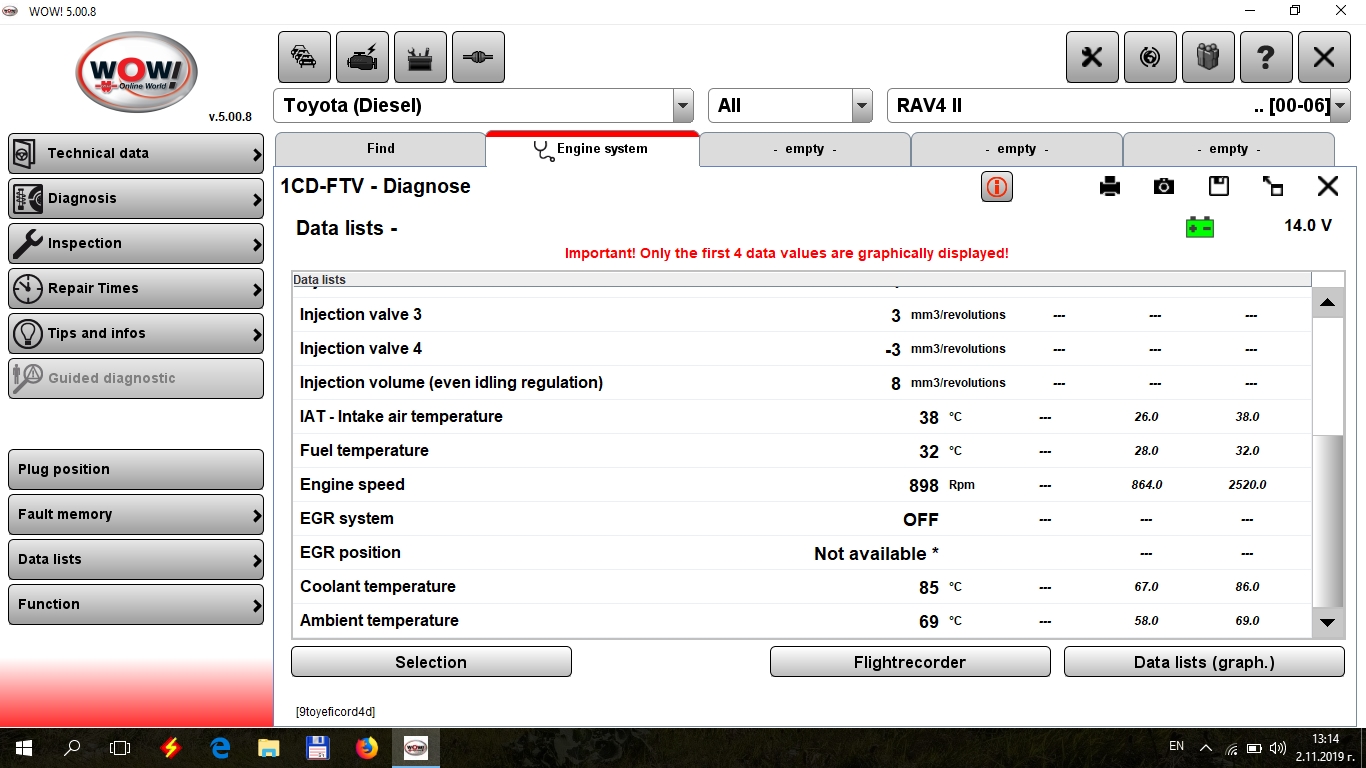This screenshot has height=768, width=1366.
Task: Open the All model filter dropdown
Action: [x=862, y=106]
